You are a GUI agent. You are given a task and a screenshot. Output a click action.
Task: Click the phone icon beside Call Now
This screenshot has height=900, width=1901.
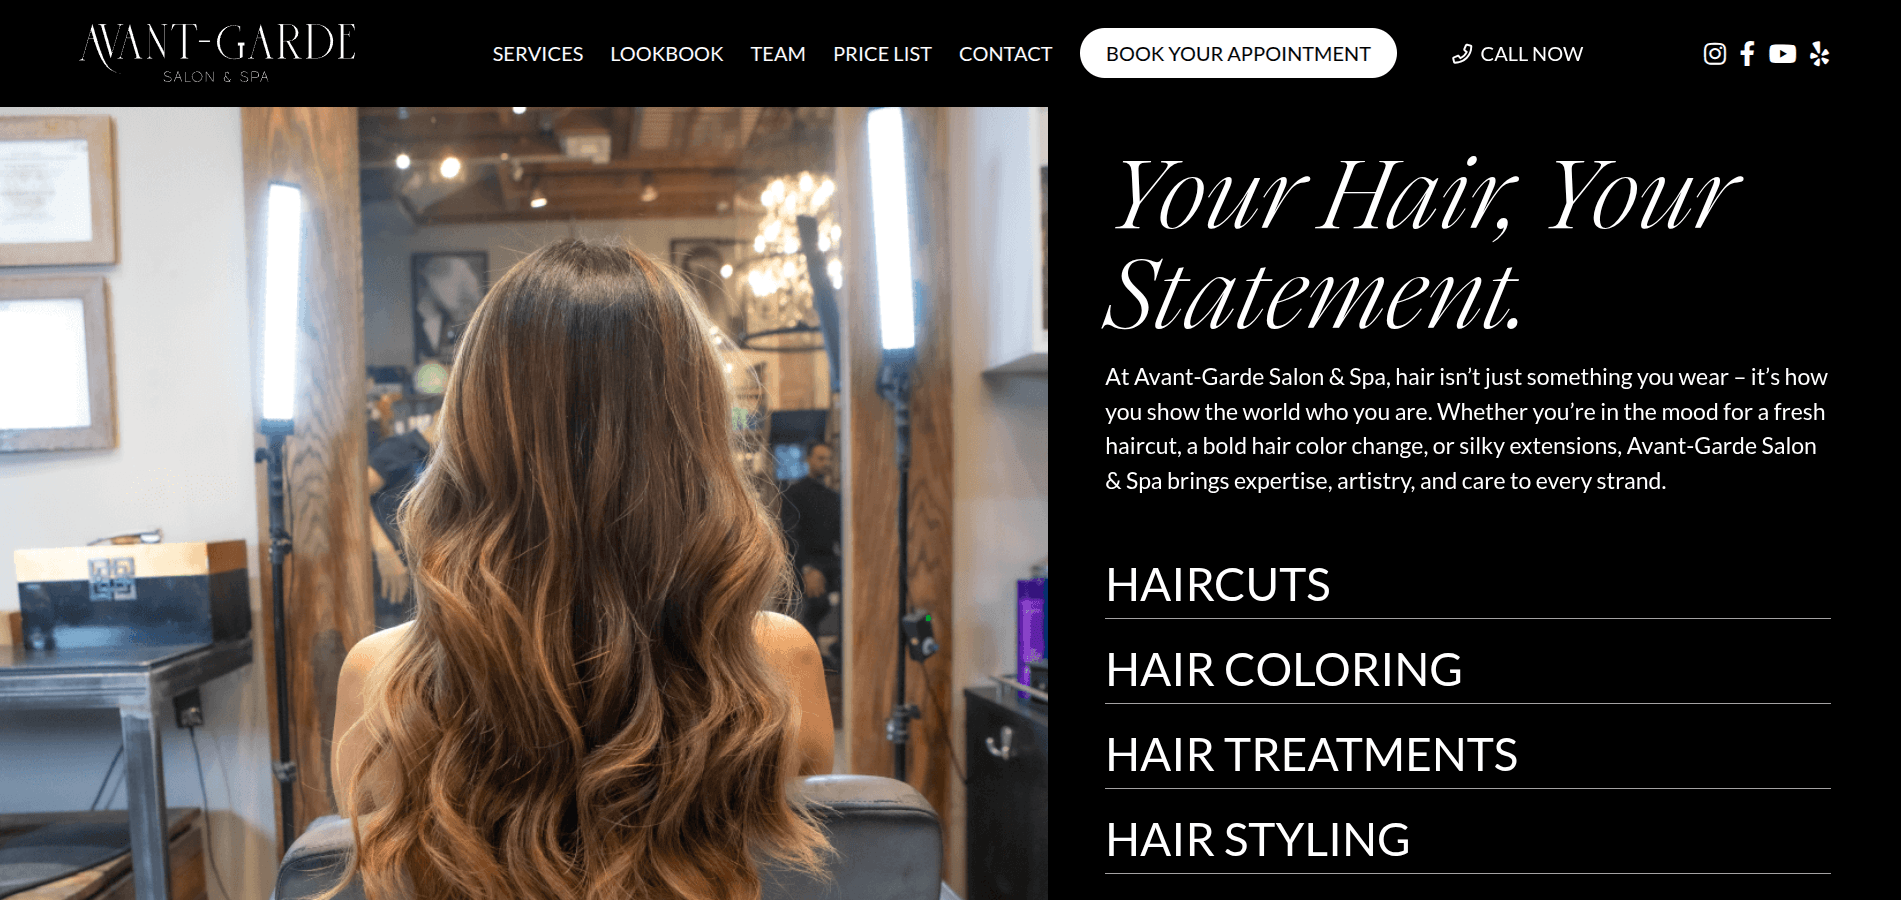point(1462,54)
